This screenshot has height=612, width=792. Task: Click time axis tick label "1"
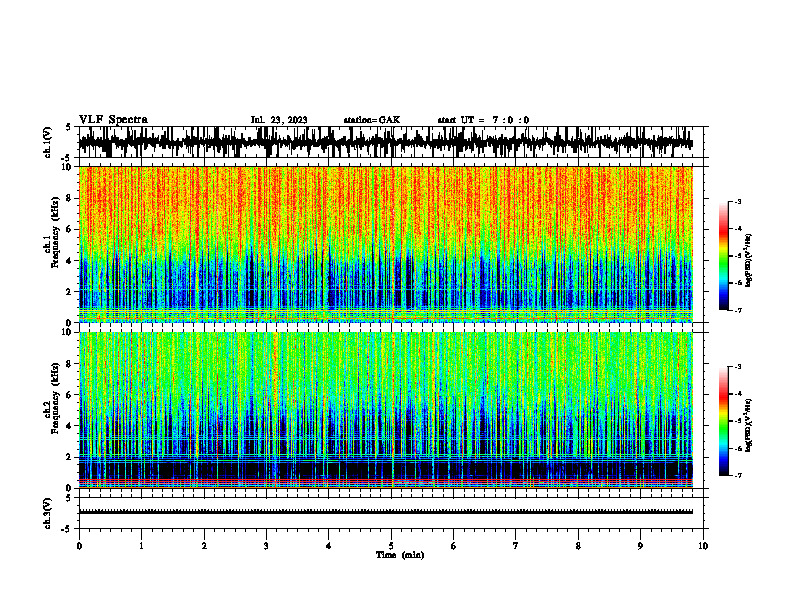coord(141,546)
